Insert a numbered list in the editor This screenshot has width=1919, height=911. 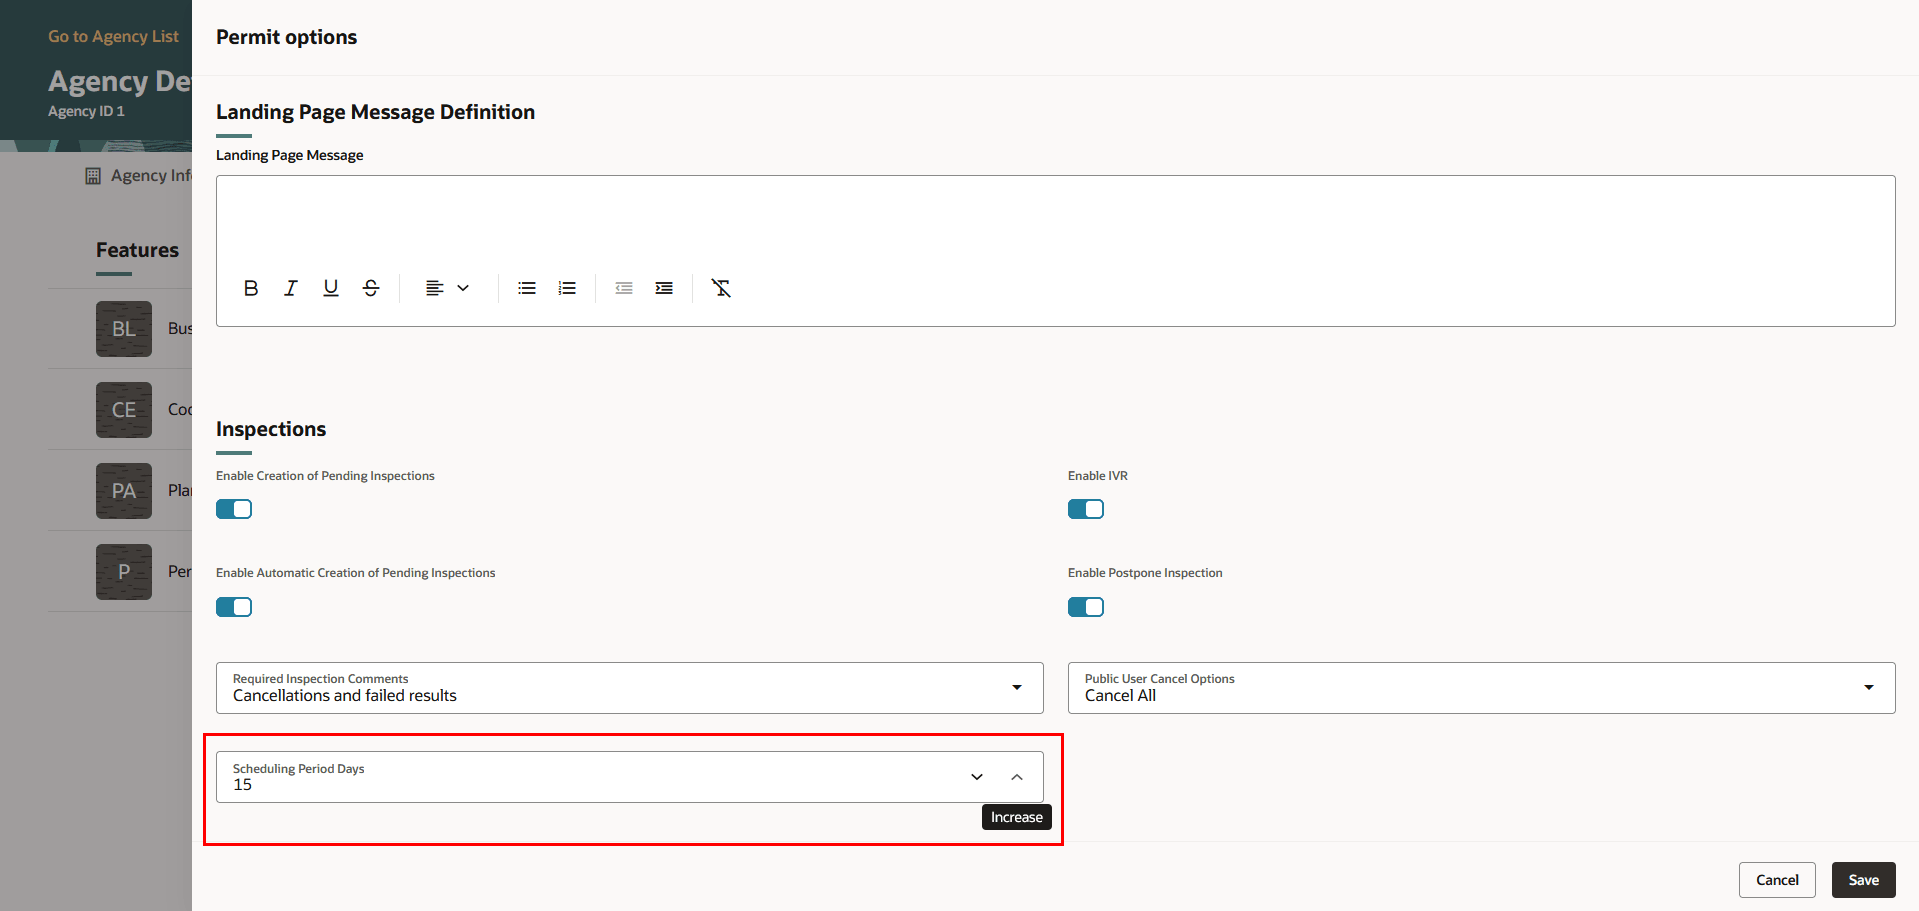(x=567, y=288)
